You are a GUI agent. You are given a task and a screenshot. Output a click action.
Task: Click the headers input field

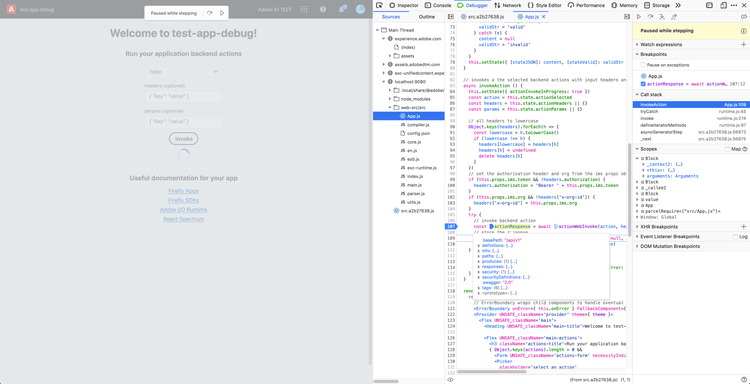pos(183,97)
